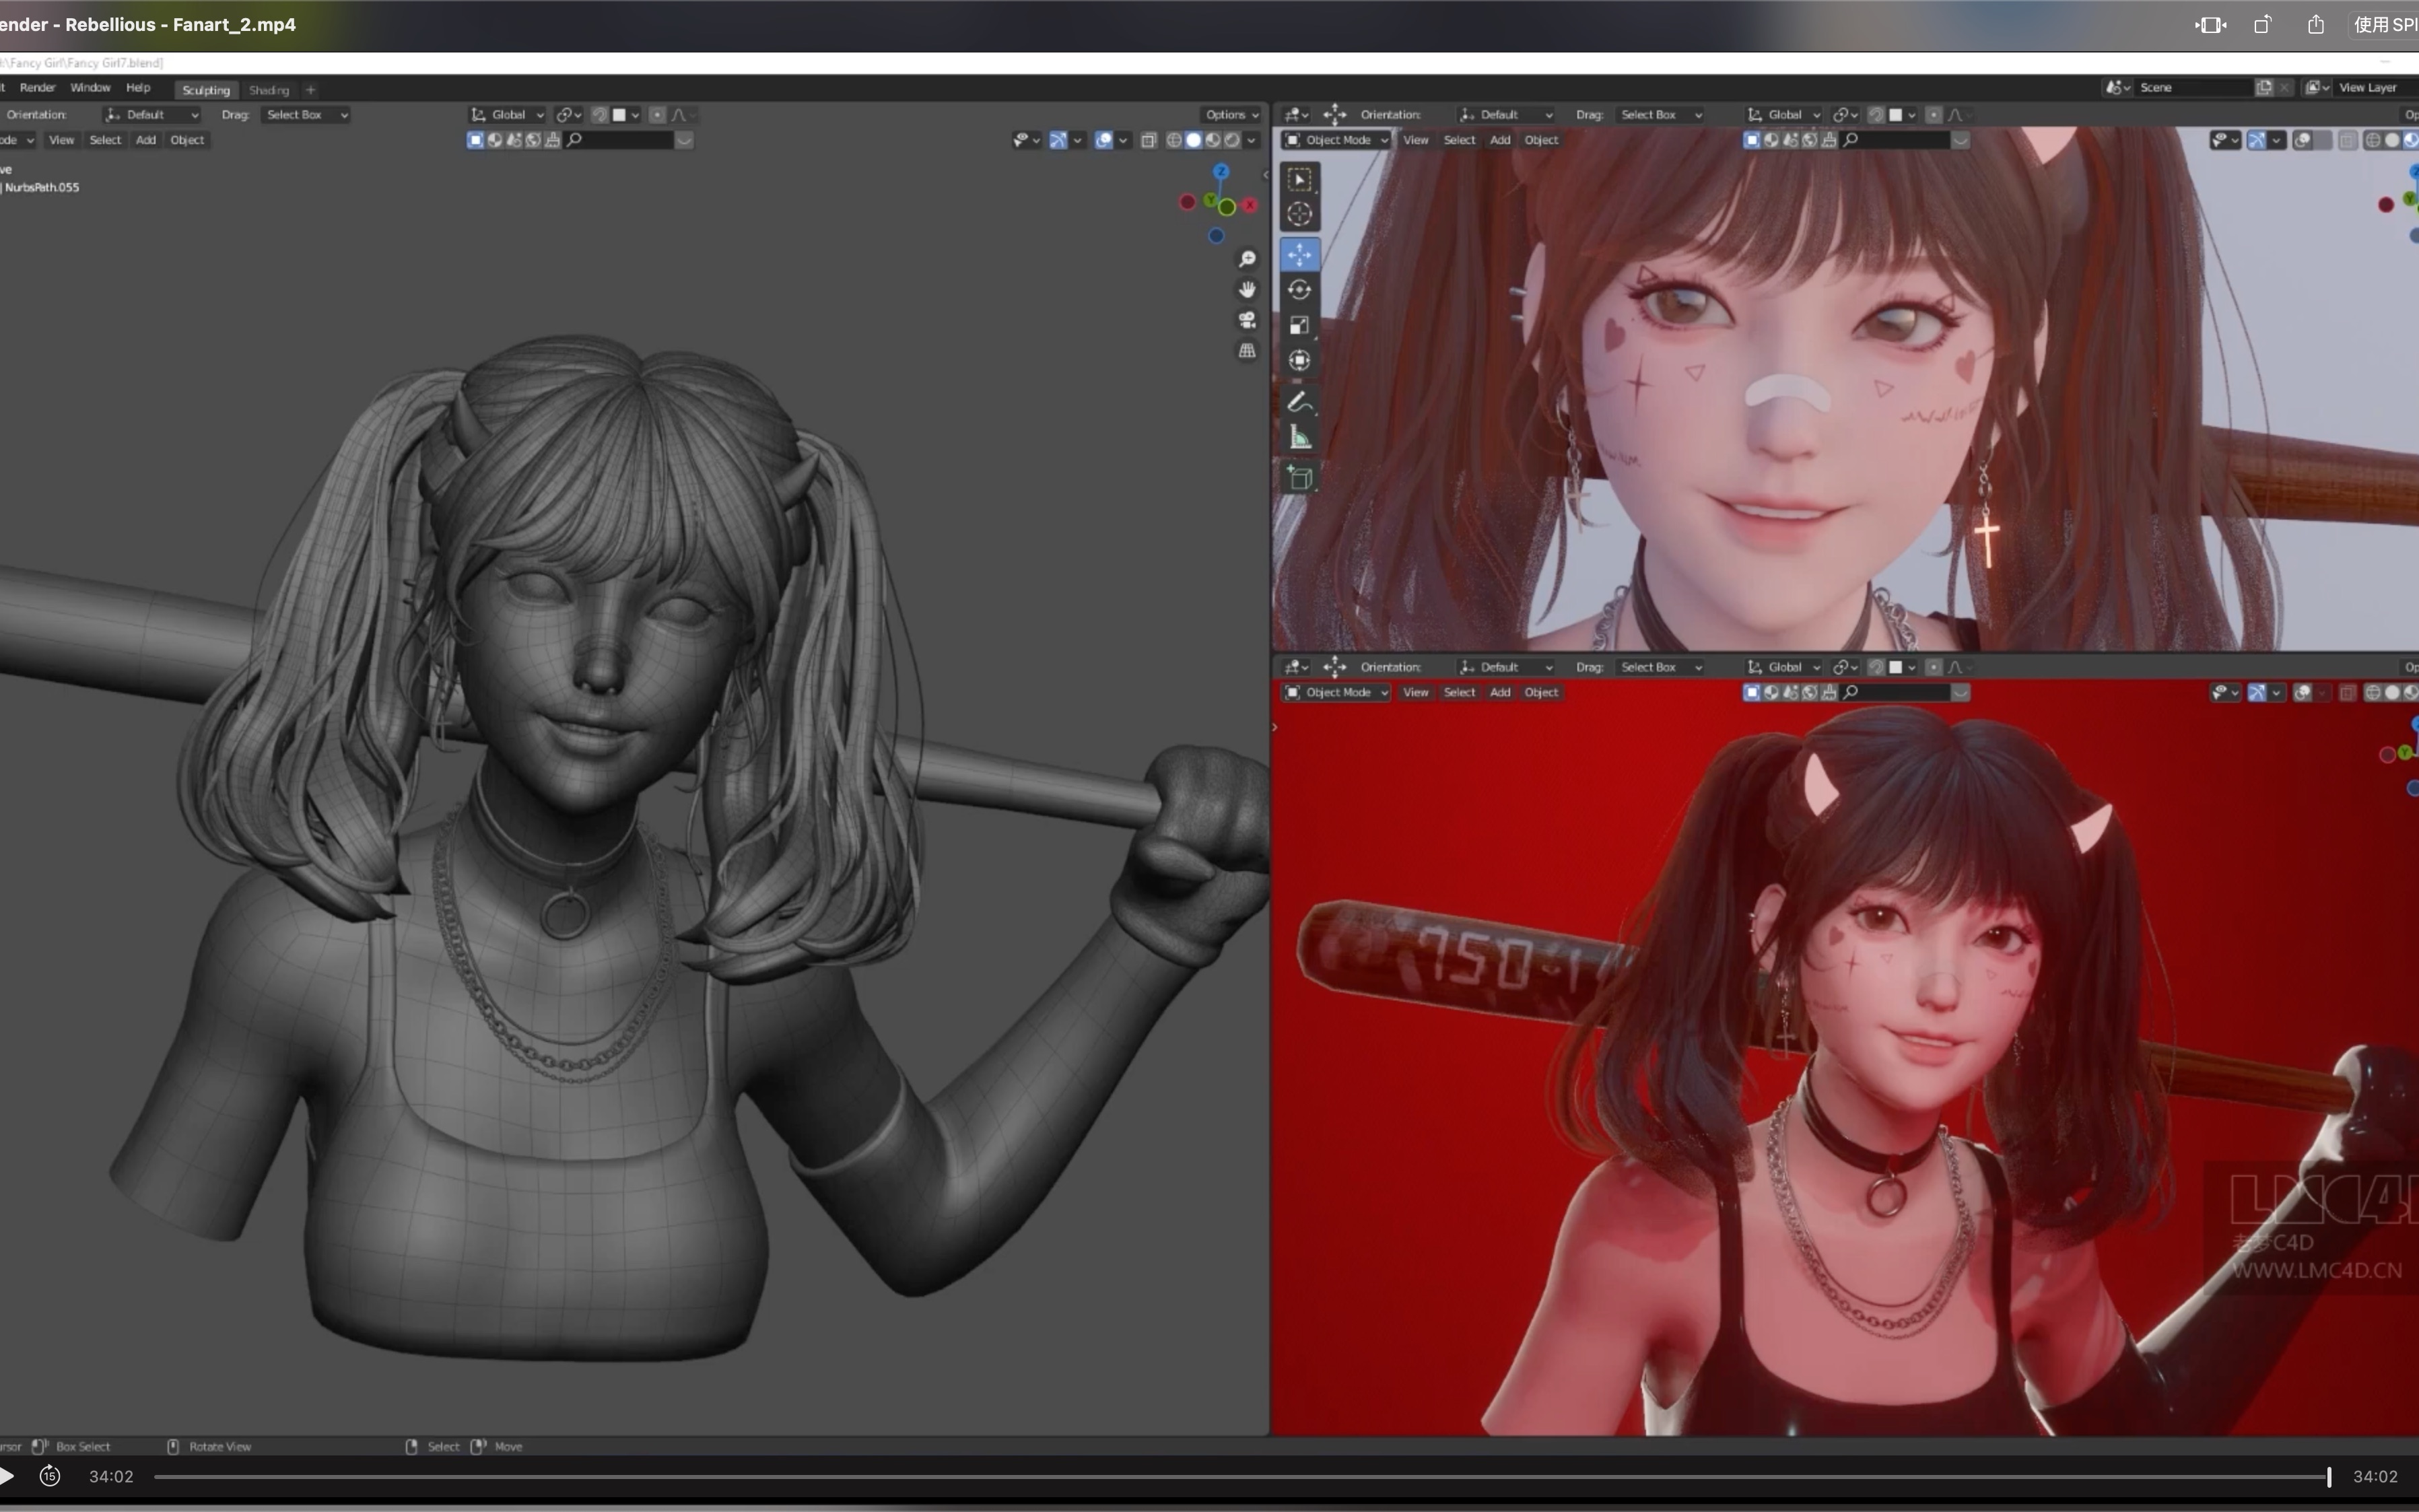Click the View Layer name field
The image size is (2419, 1512).
click(x=2376, y=88)
